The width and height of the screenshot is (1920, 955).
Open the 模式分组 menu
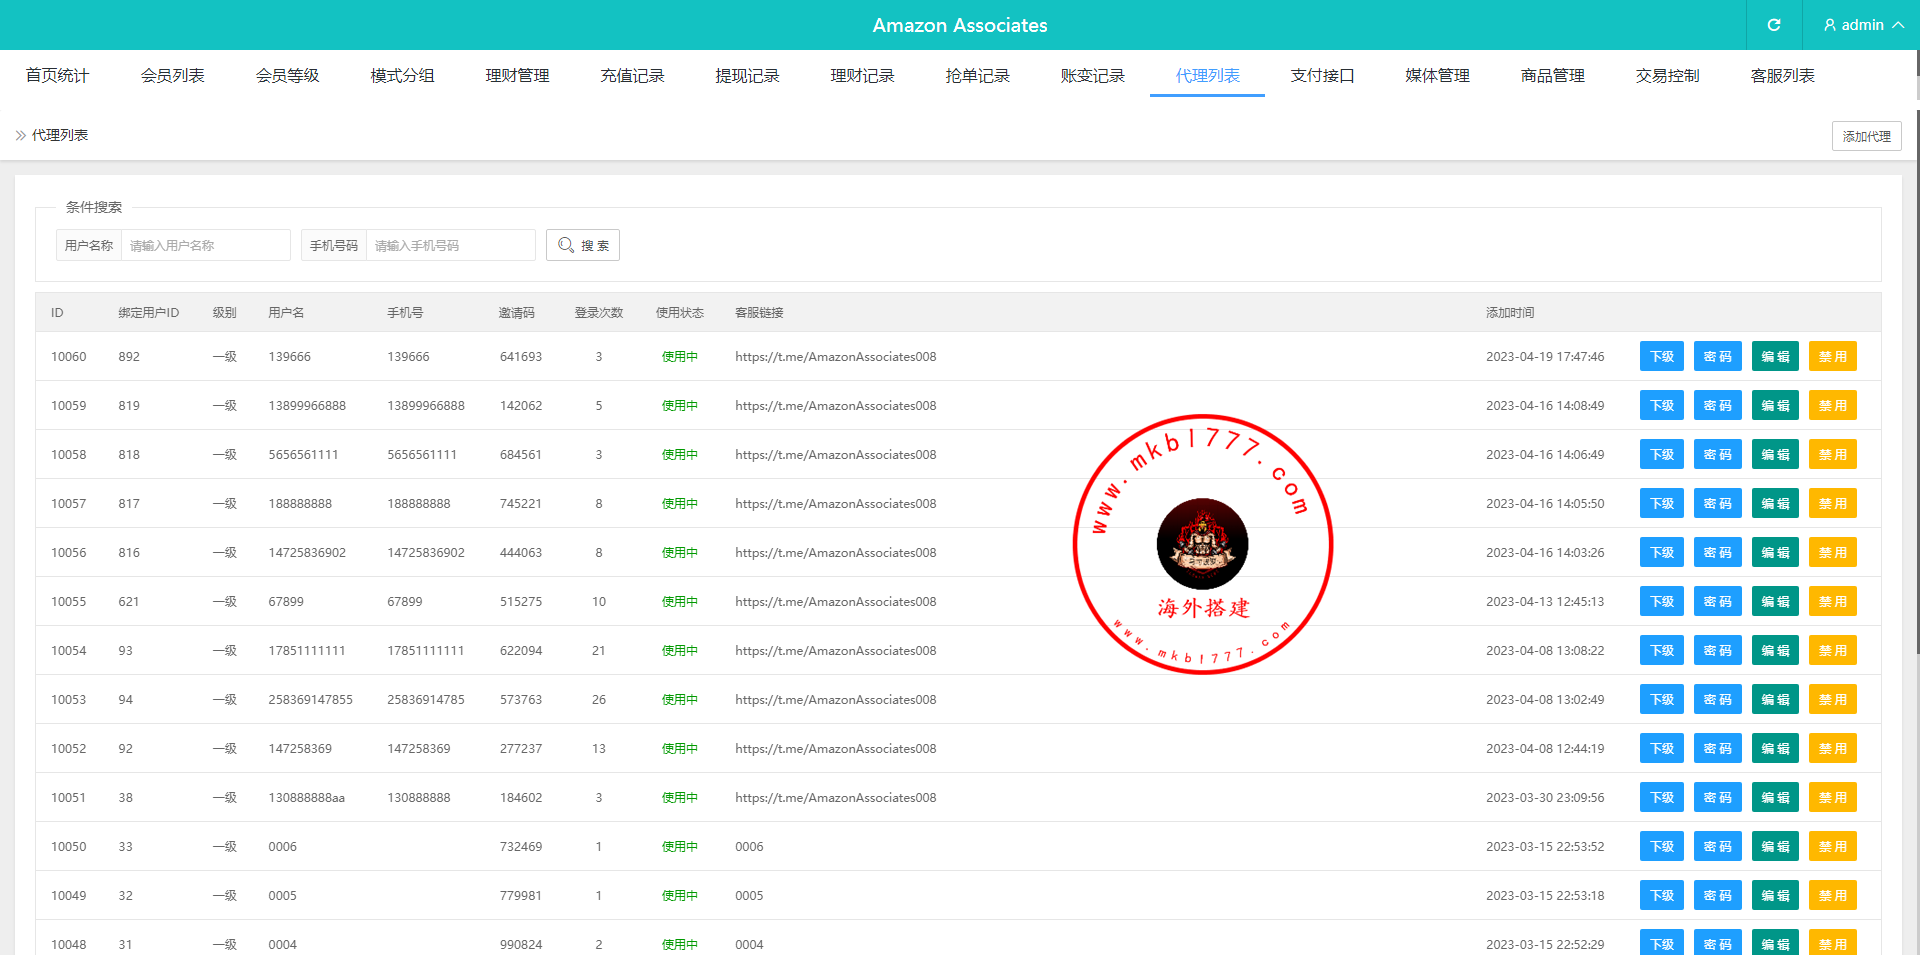[402, 76]
